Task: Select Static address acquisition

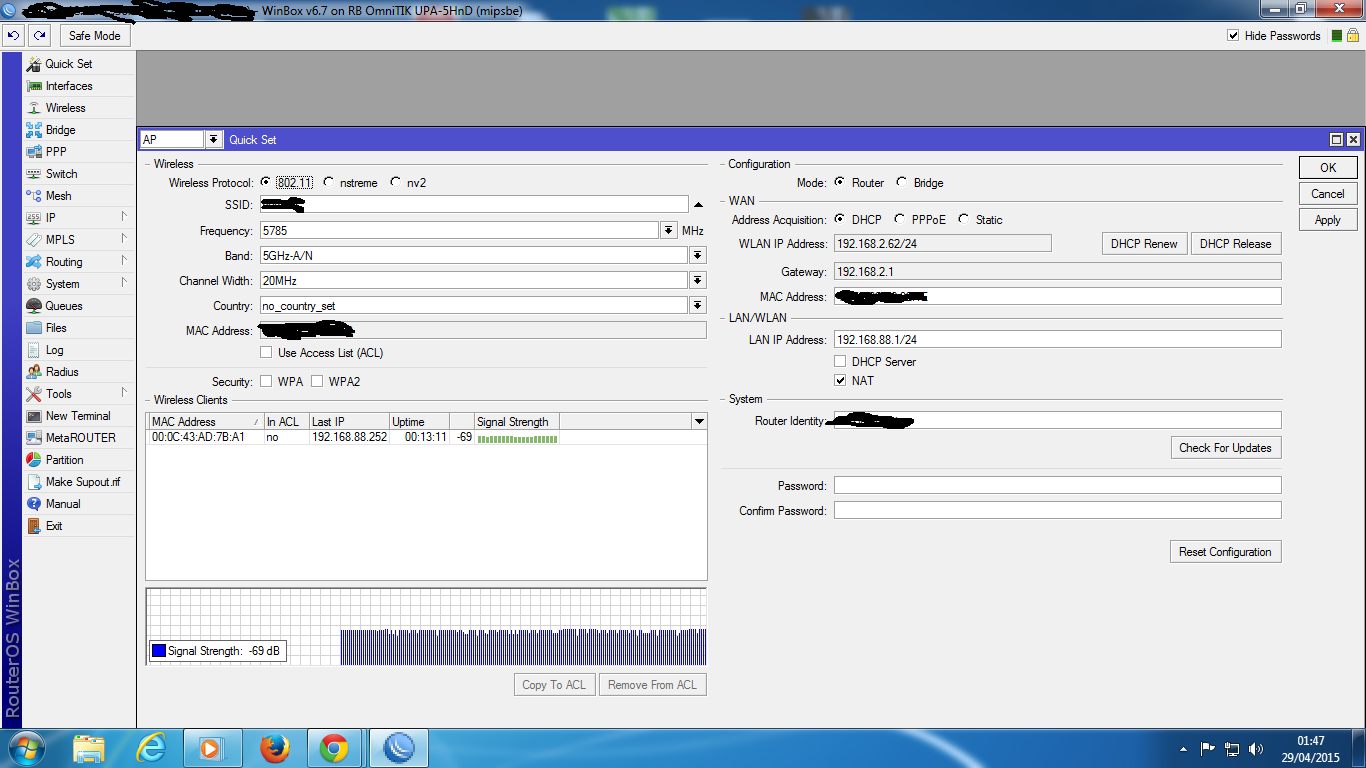Action: pos(964,220)
